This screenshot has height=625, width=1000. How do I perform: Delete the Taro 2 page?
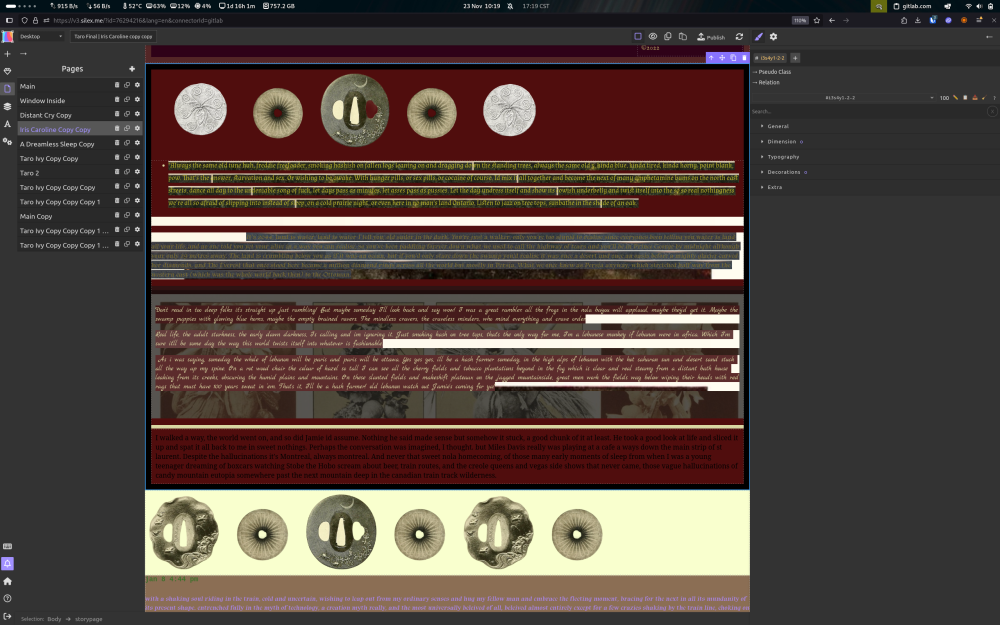pyautogui.click(x=117, y=173)
